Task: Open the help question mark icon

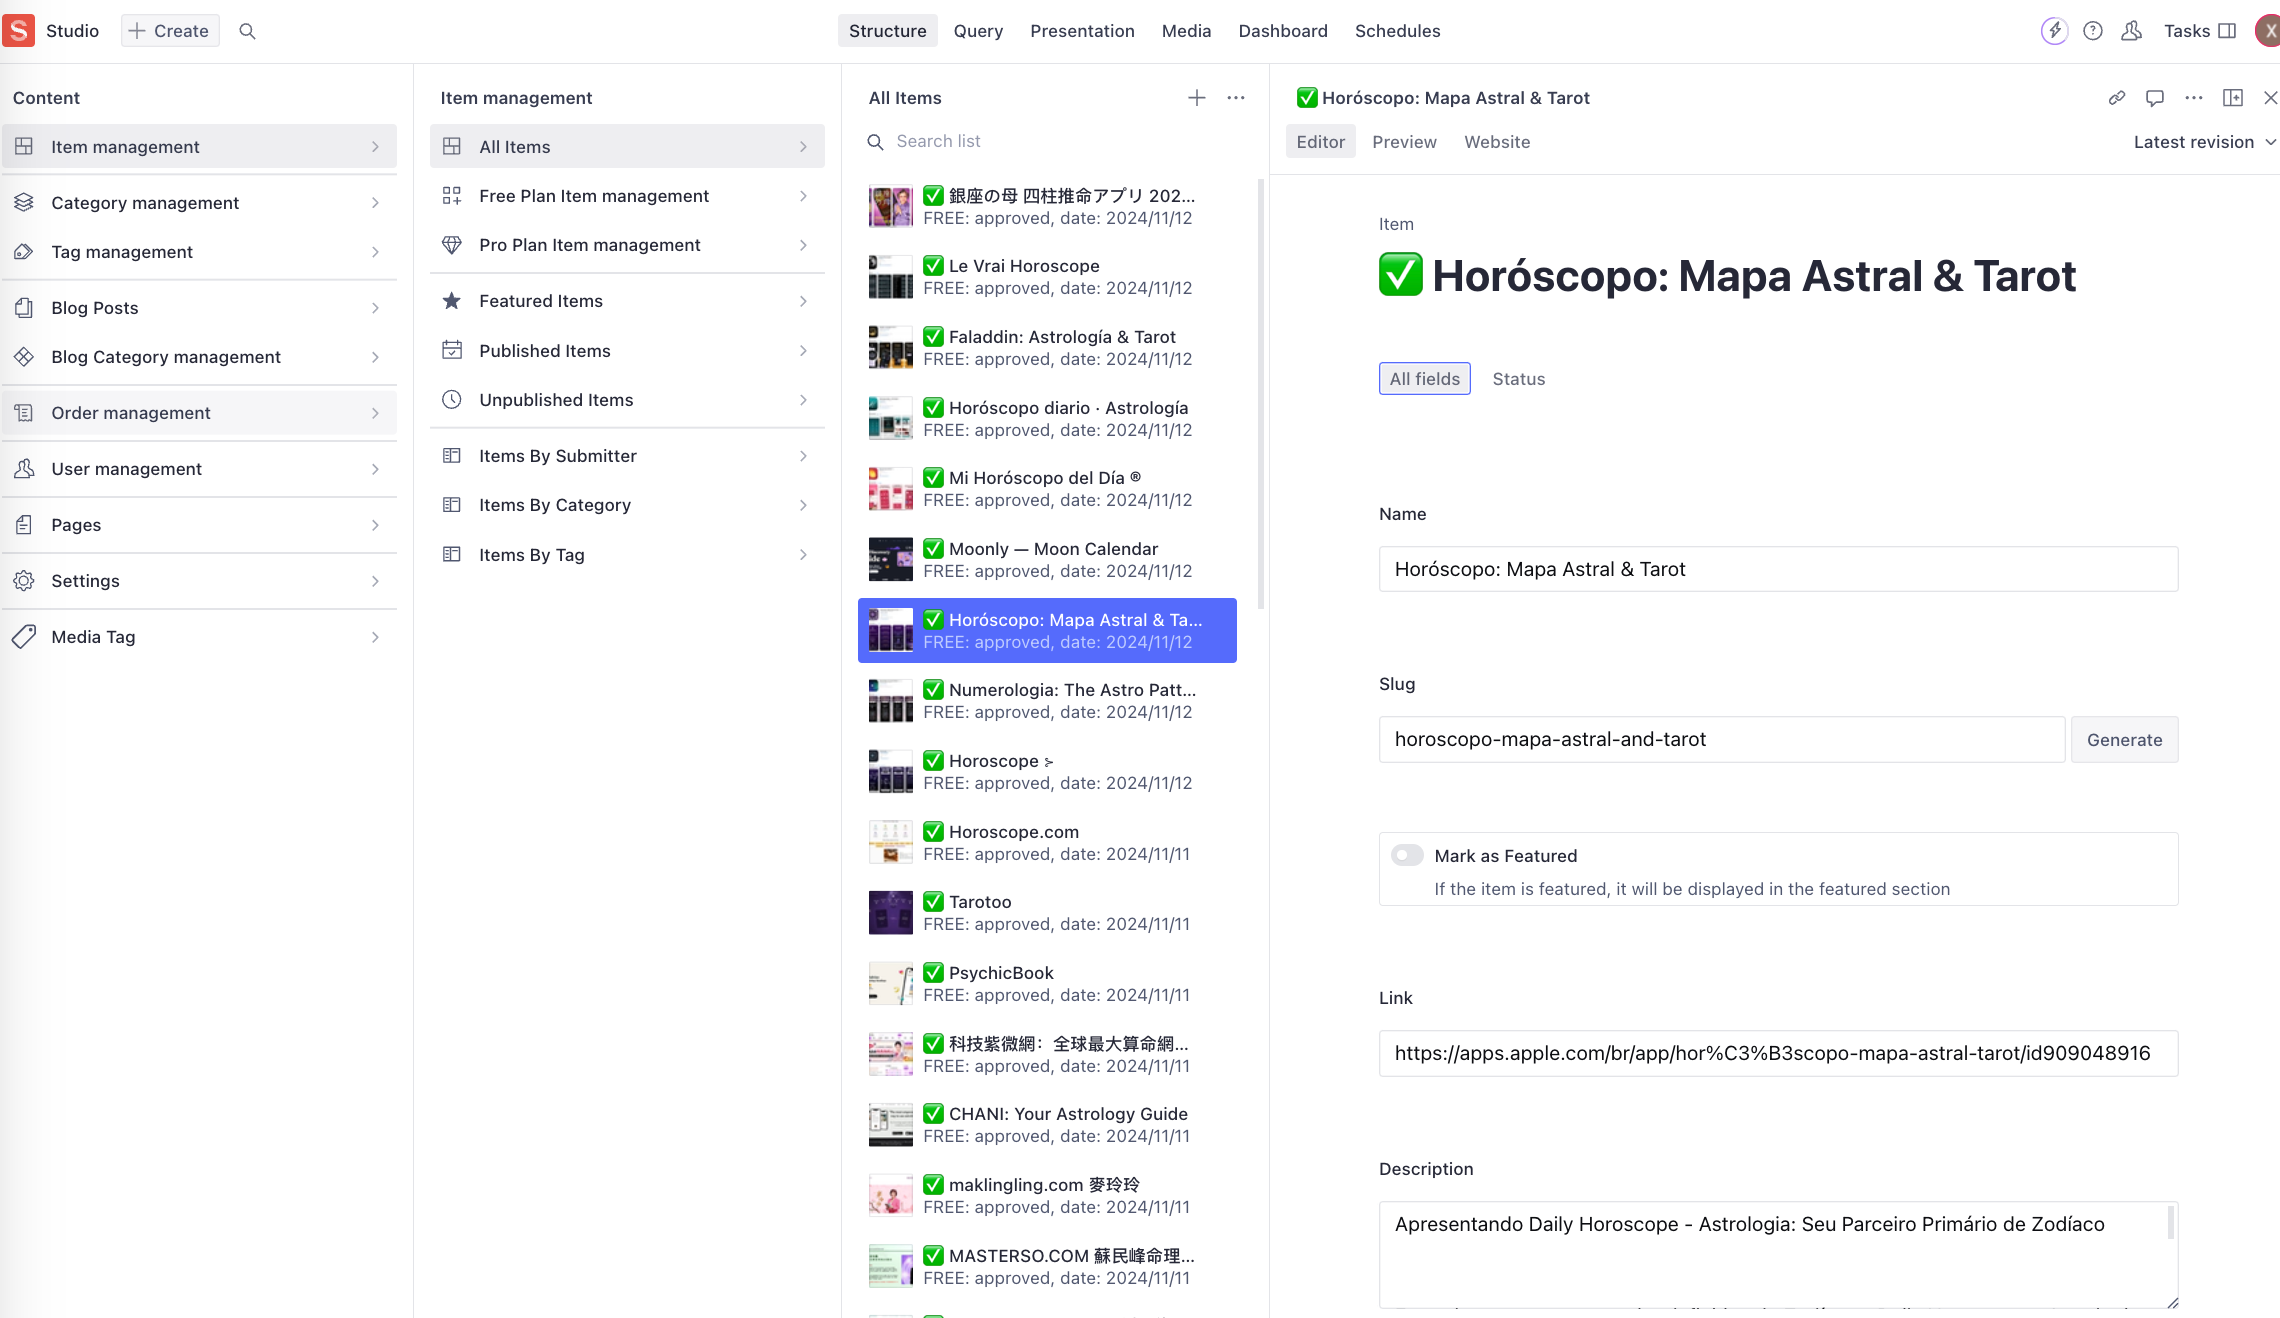Action: tap(2092, 31)
